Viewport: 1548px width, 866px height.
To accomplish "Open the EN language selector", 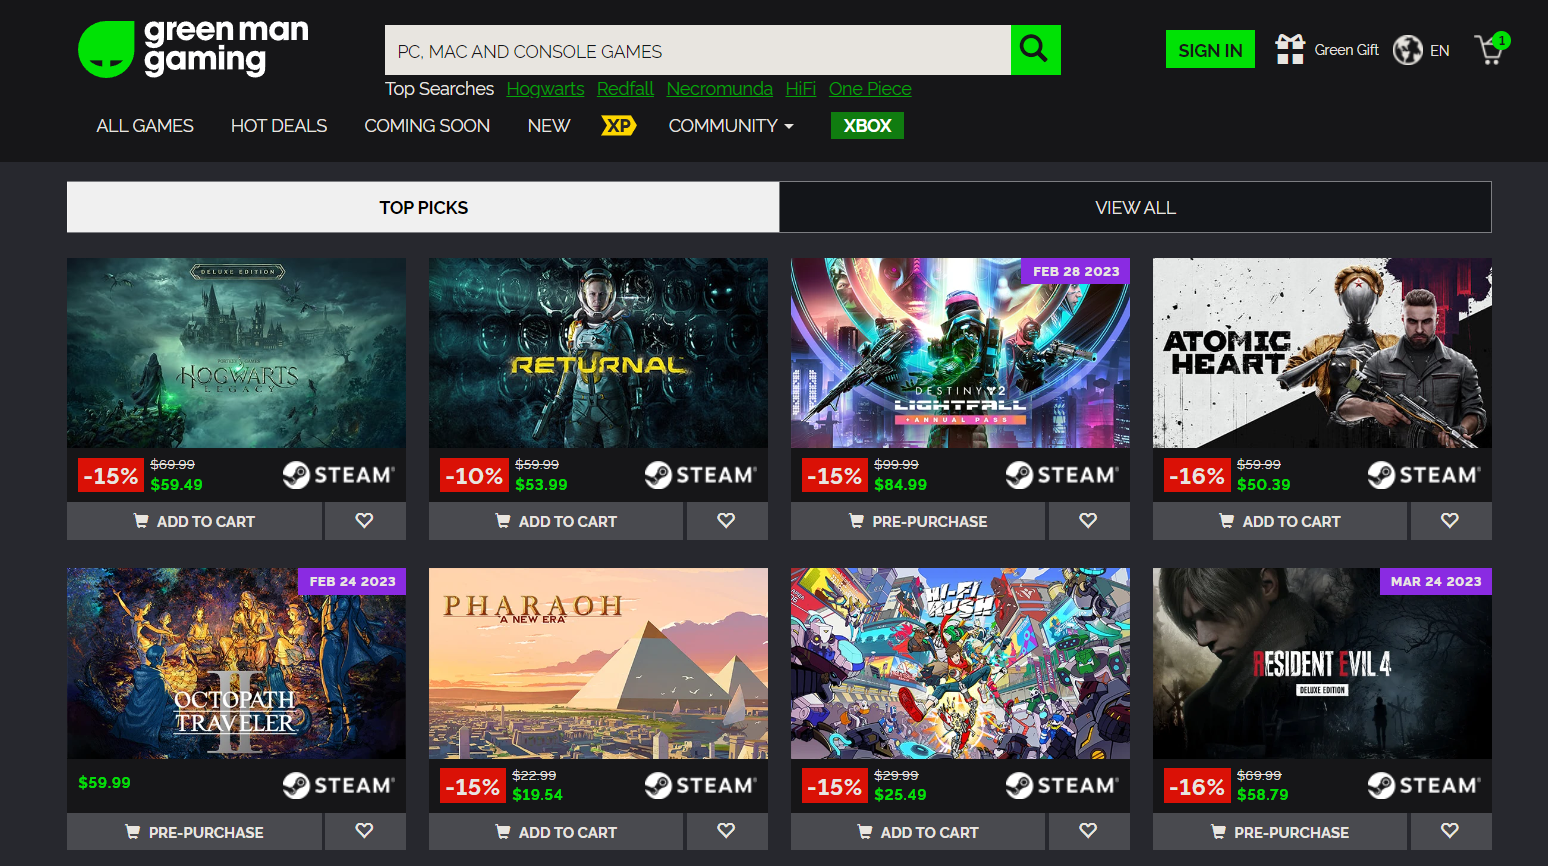I will 1440,51.
